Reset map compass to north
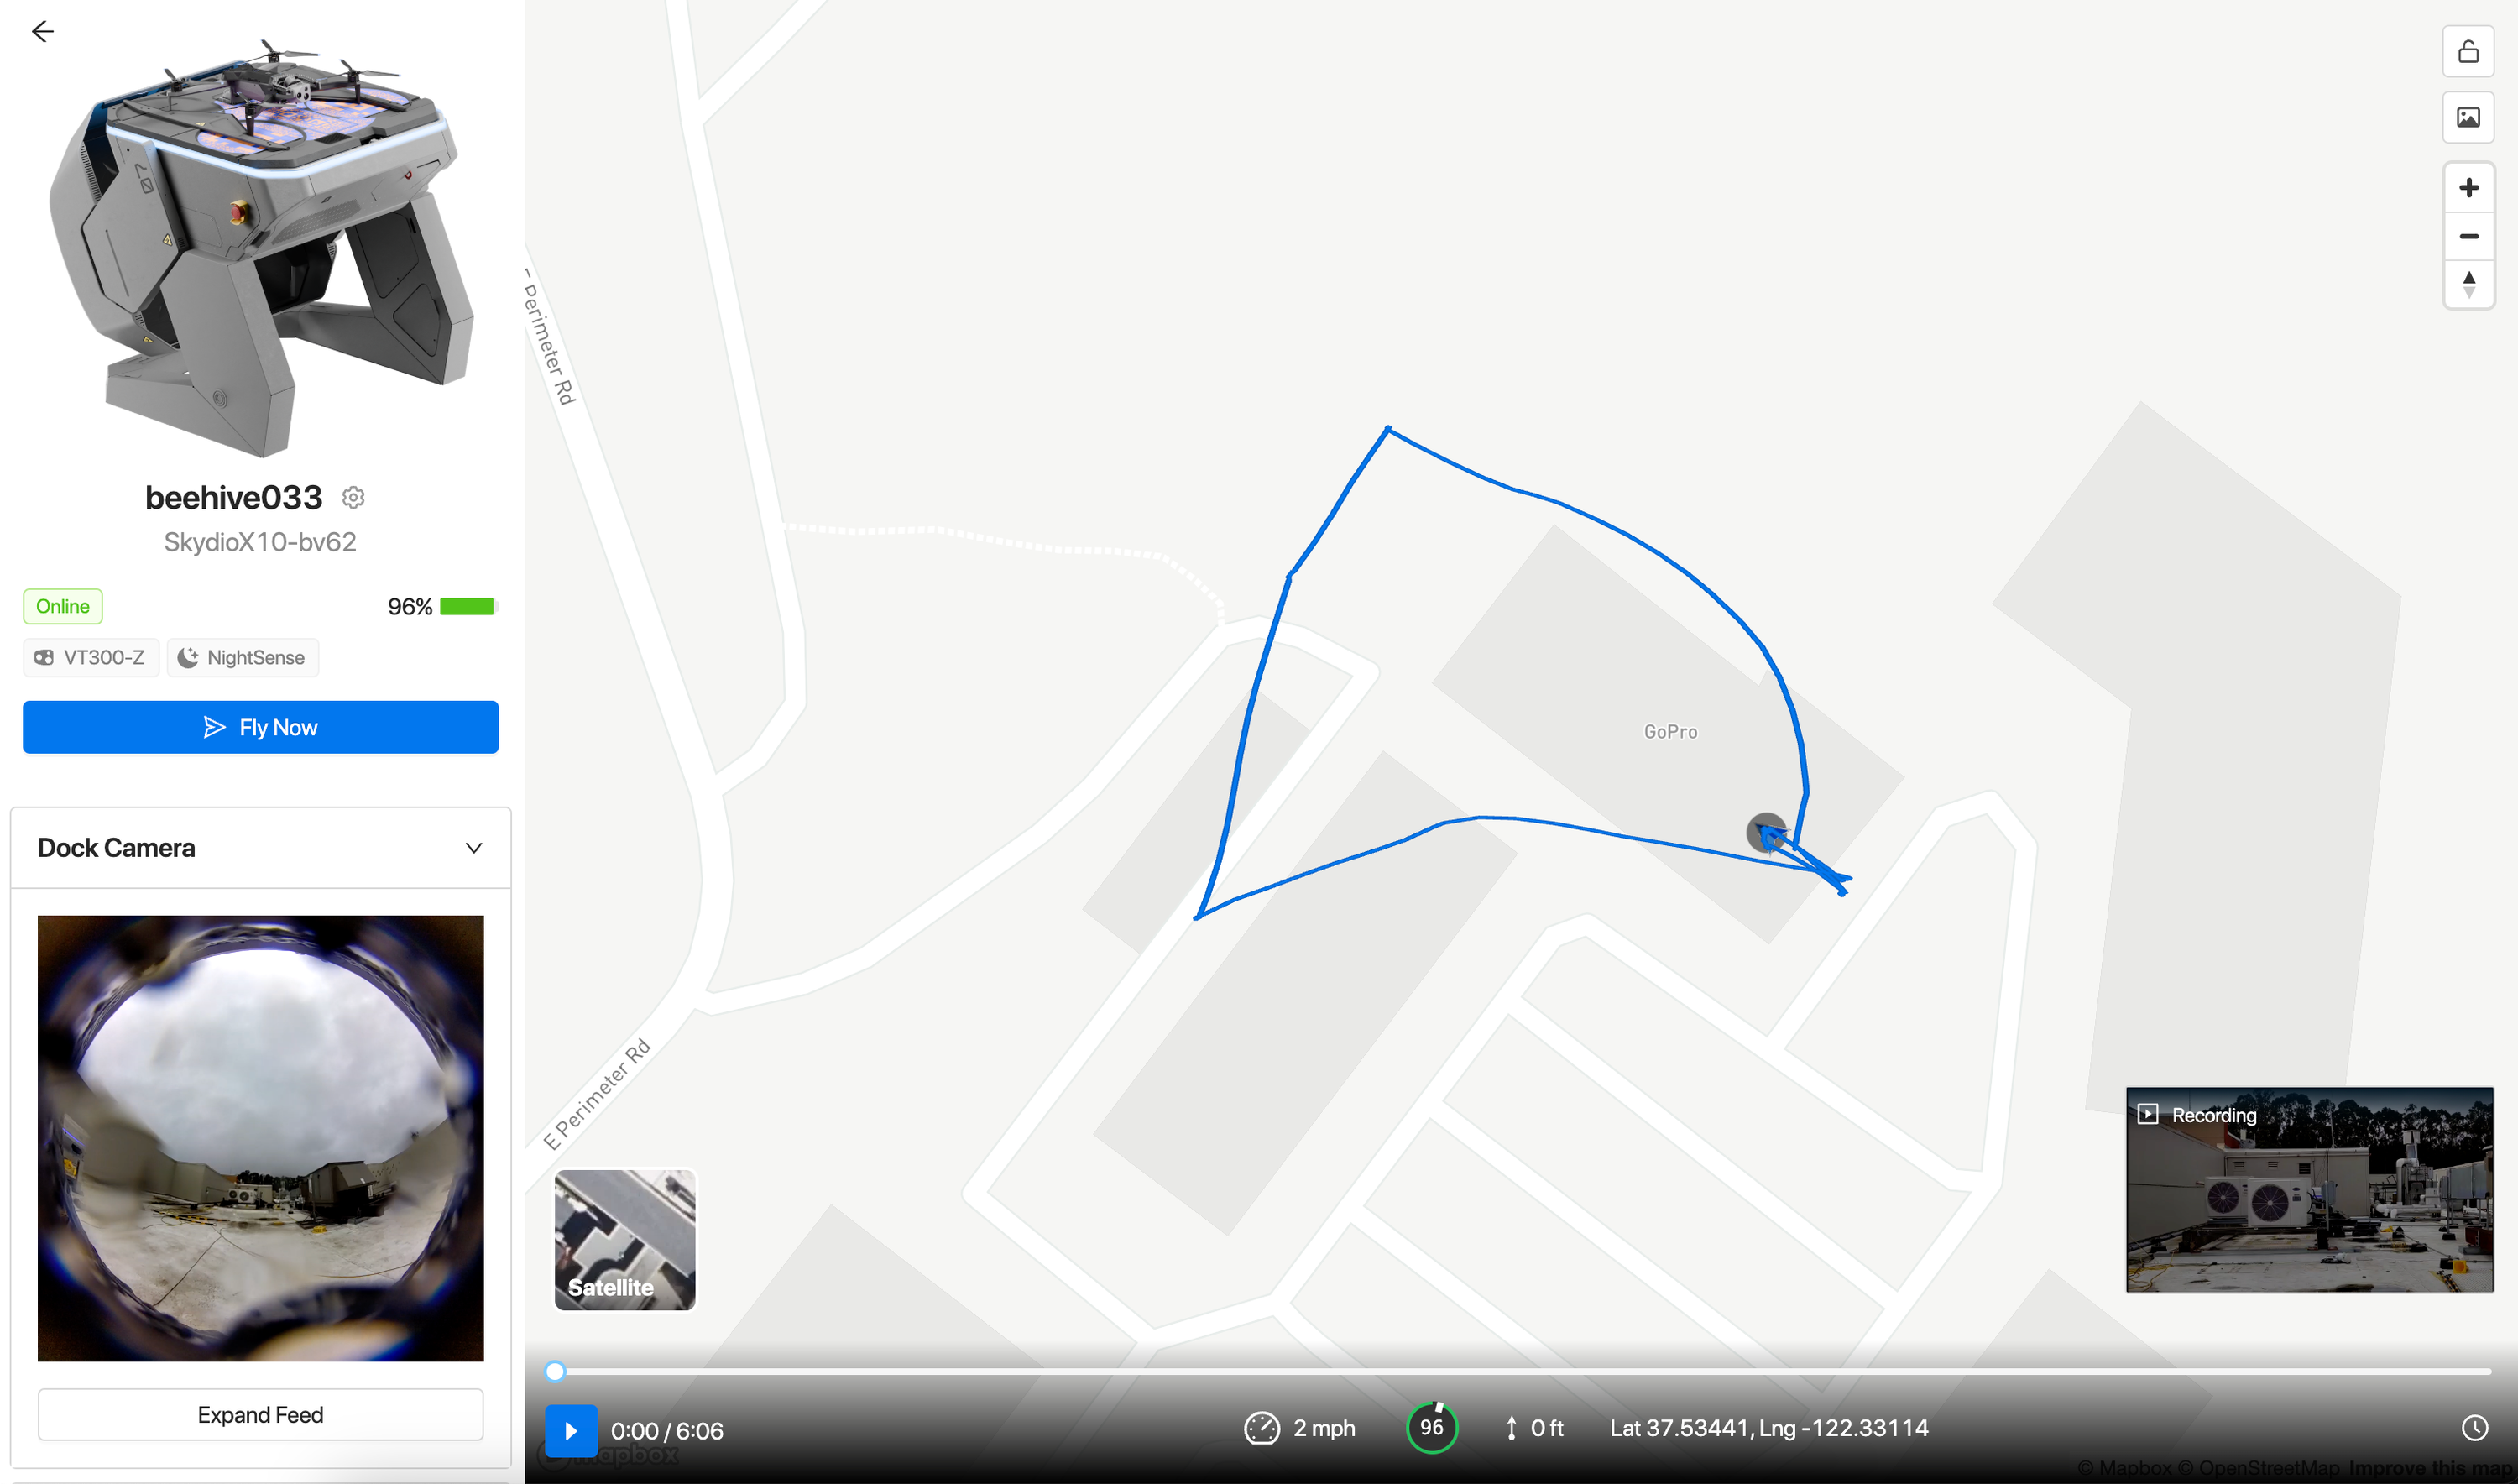2518x1484 pixels. (2468, 285)
